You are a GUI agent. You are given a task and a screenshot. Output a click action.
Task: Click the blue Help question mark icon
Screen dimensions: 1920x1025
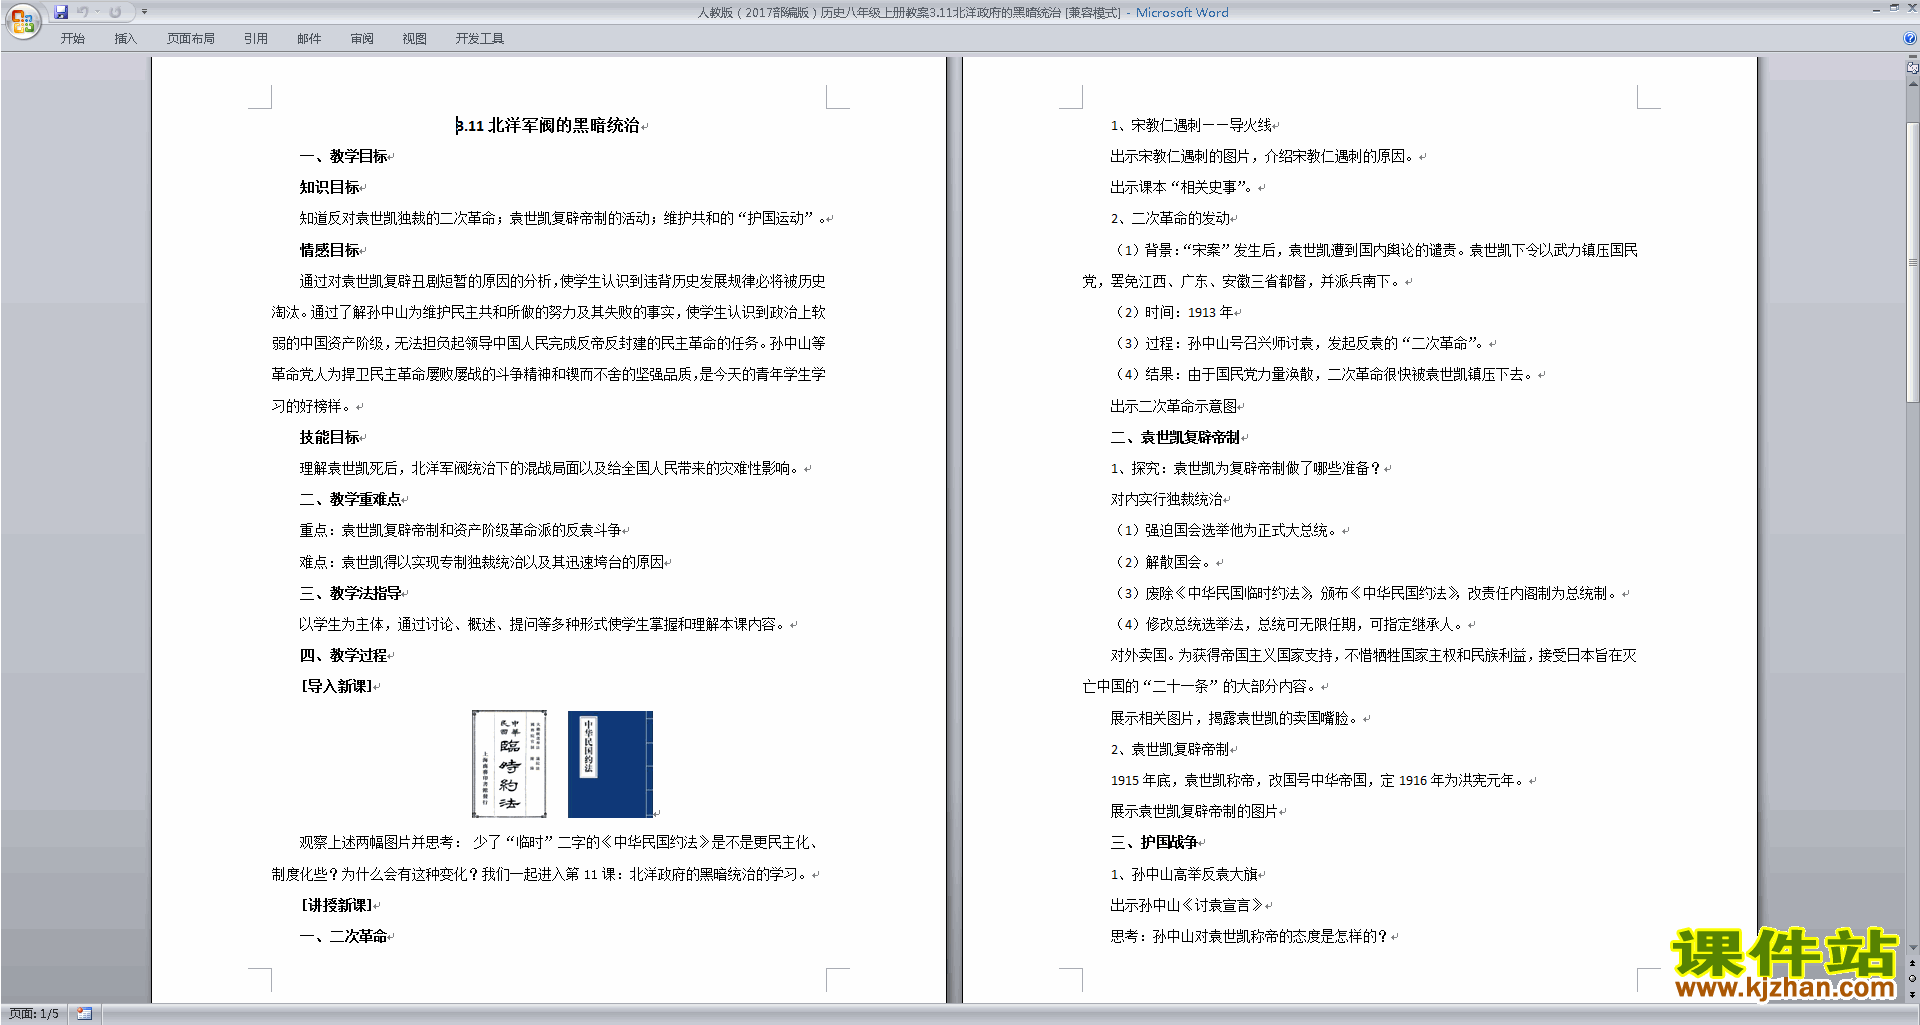(x=1910, y=38)
